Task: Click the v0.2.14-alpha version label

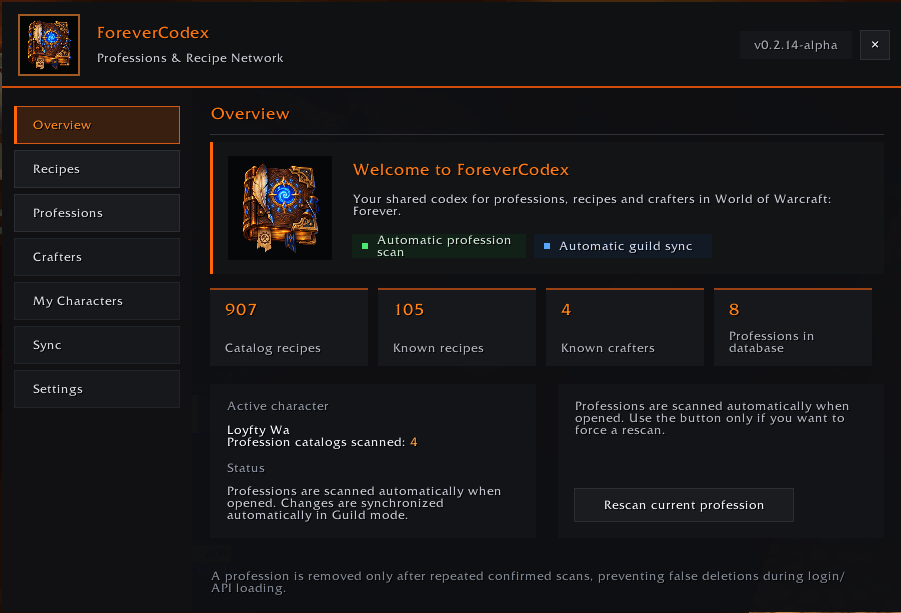Action: 796,45
